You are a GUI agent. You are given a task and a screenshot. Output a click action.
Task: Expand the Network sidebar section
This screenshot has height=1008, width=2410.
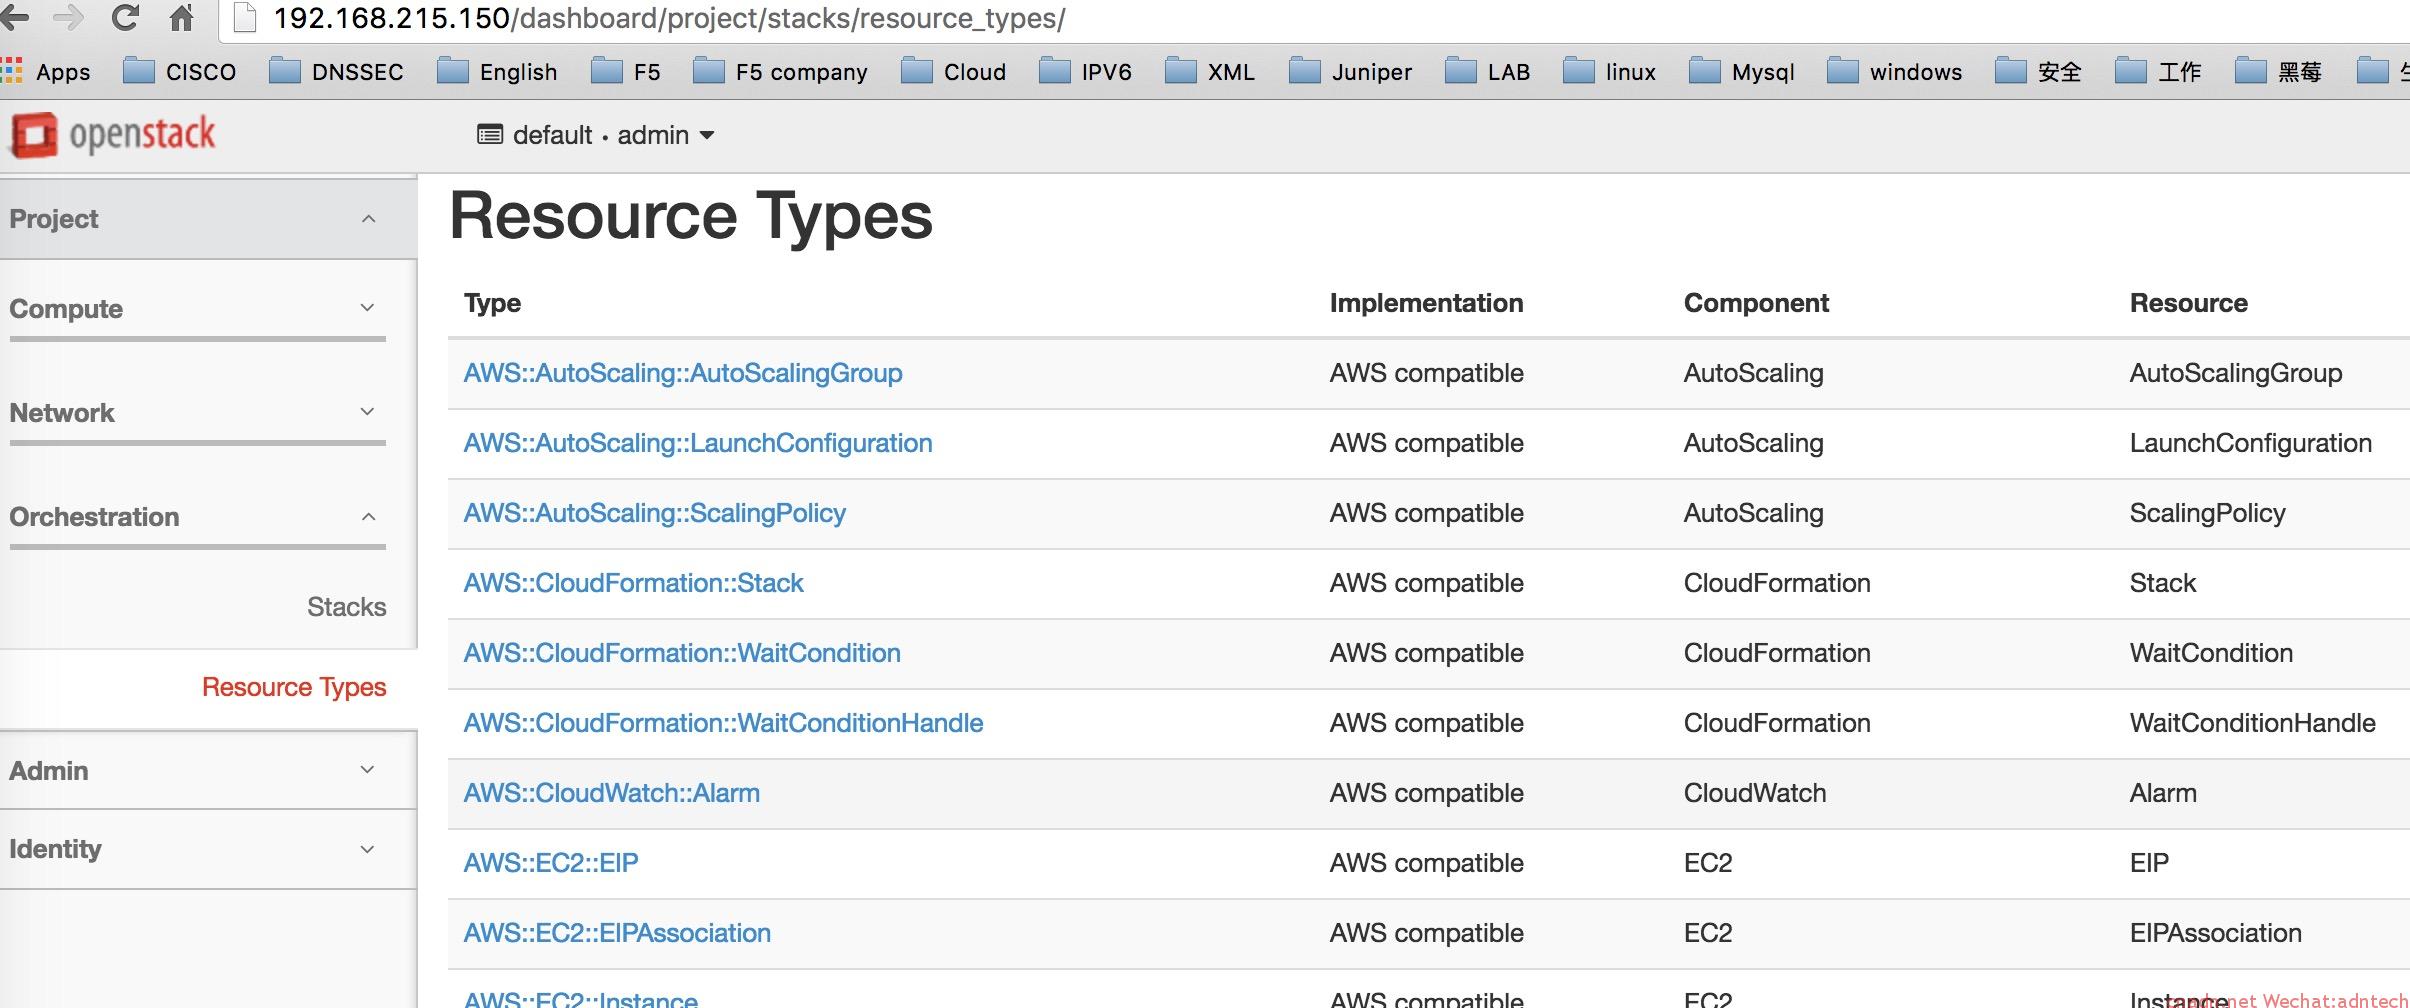coord(197,412)
